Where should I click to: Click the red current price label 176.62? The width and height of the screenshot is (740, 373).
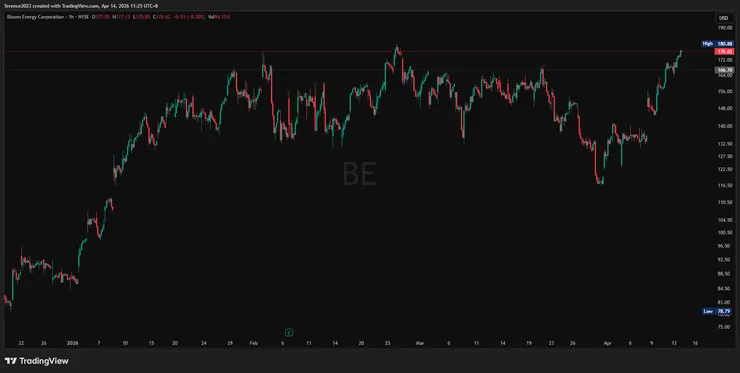pyautogui.click(x=724, y=51)
